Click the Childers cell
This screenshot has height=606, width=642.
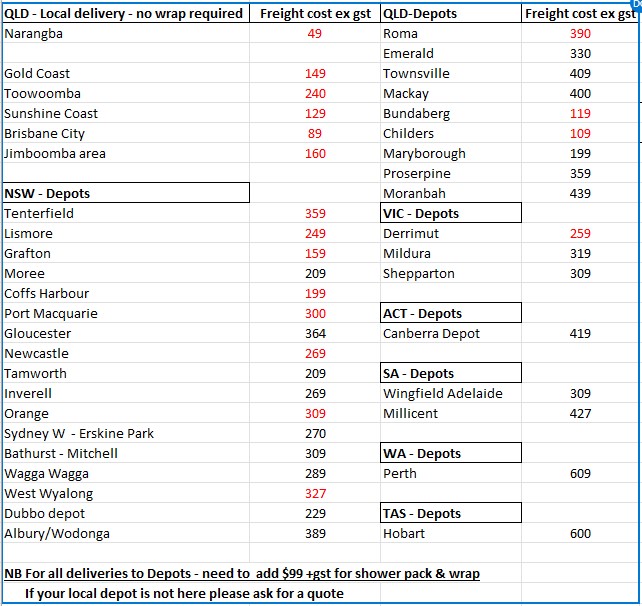(x=451, y=133)
